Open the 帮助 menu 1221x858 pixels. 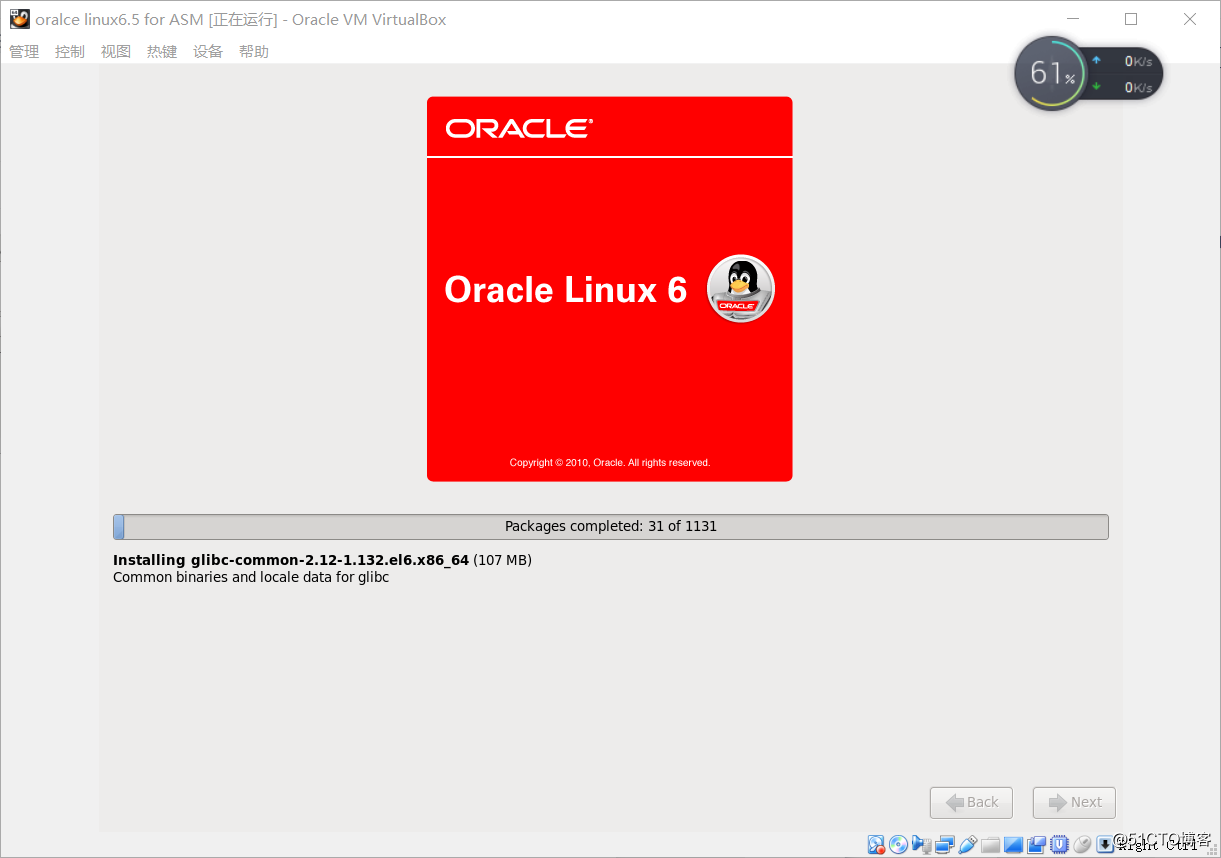point(254,52)
